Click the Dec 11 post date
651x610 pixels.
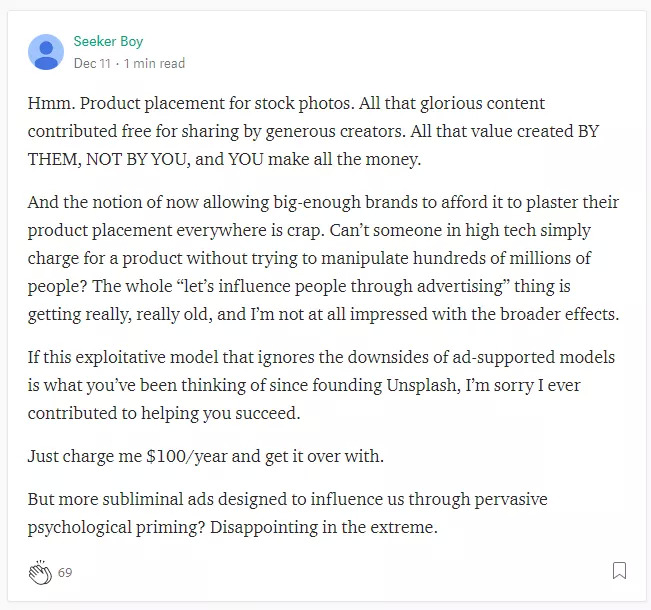[92, 63]
